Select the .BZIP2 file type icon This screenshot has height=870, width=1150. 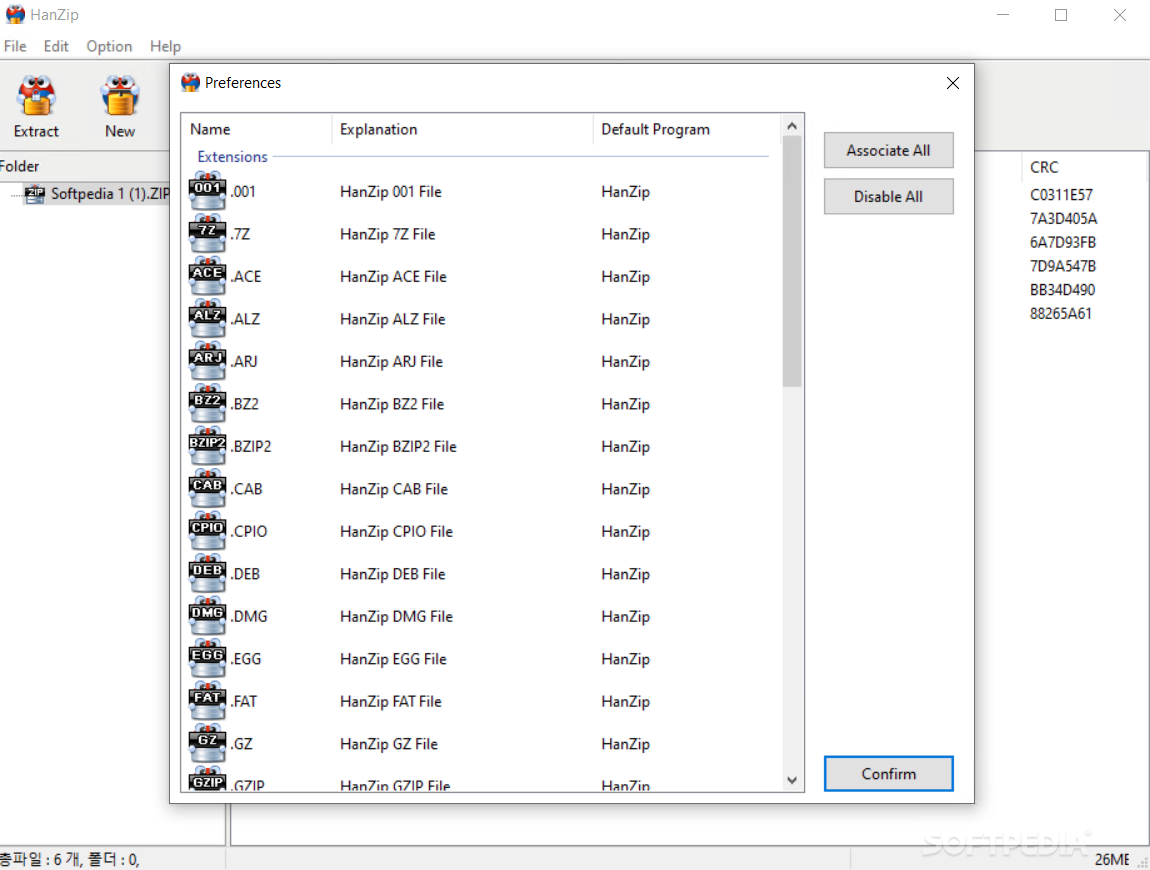click(208, 447)
